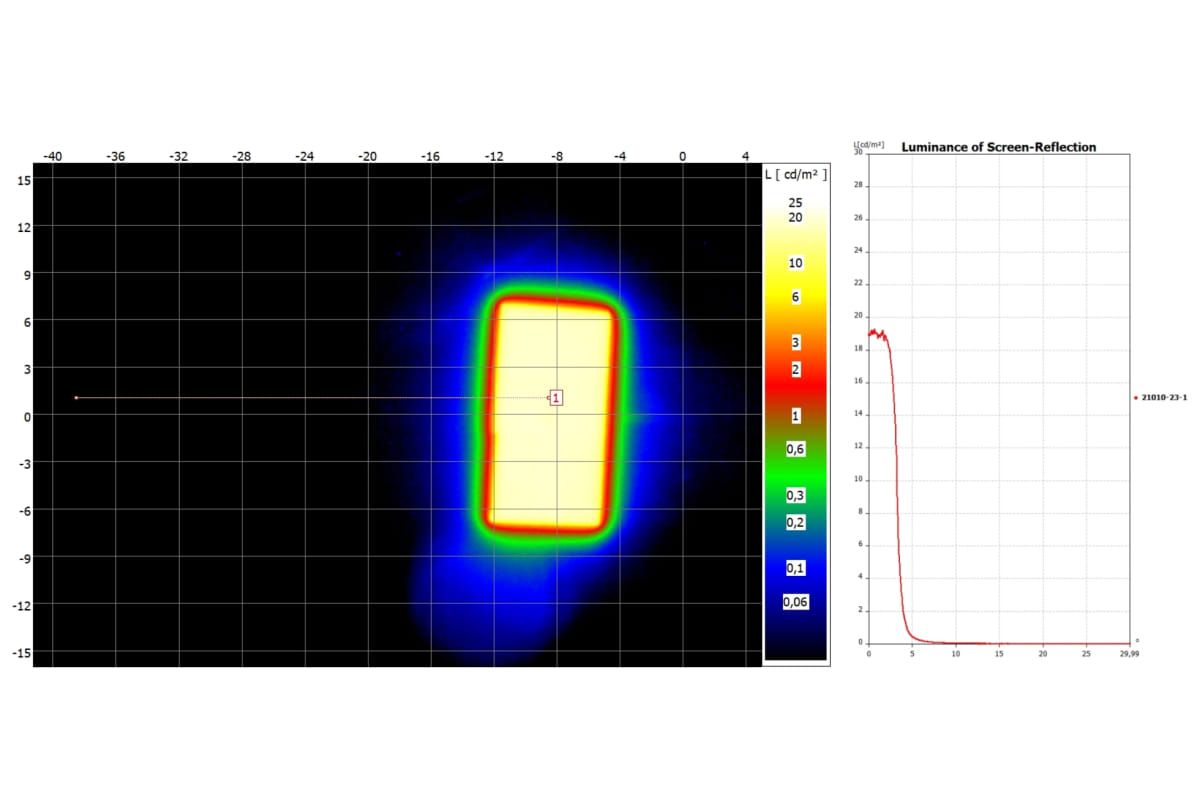
Task: Click the 29,99 label on the chart x-axis
Action: [1127, 653]
